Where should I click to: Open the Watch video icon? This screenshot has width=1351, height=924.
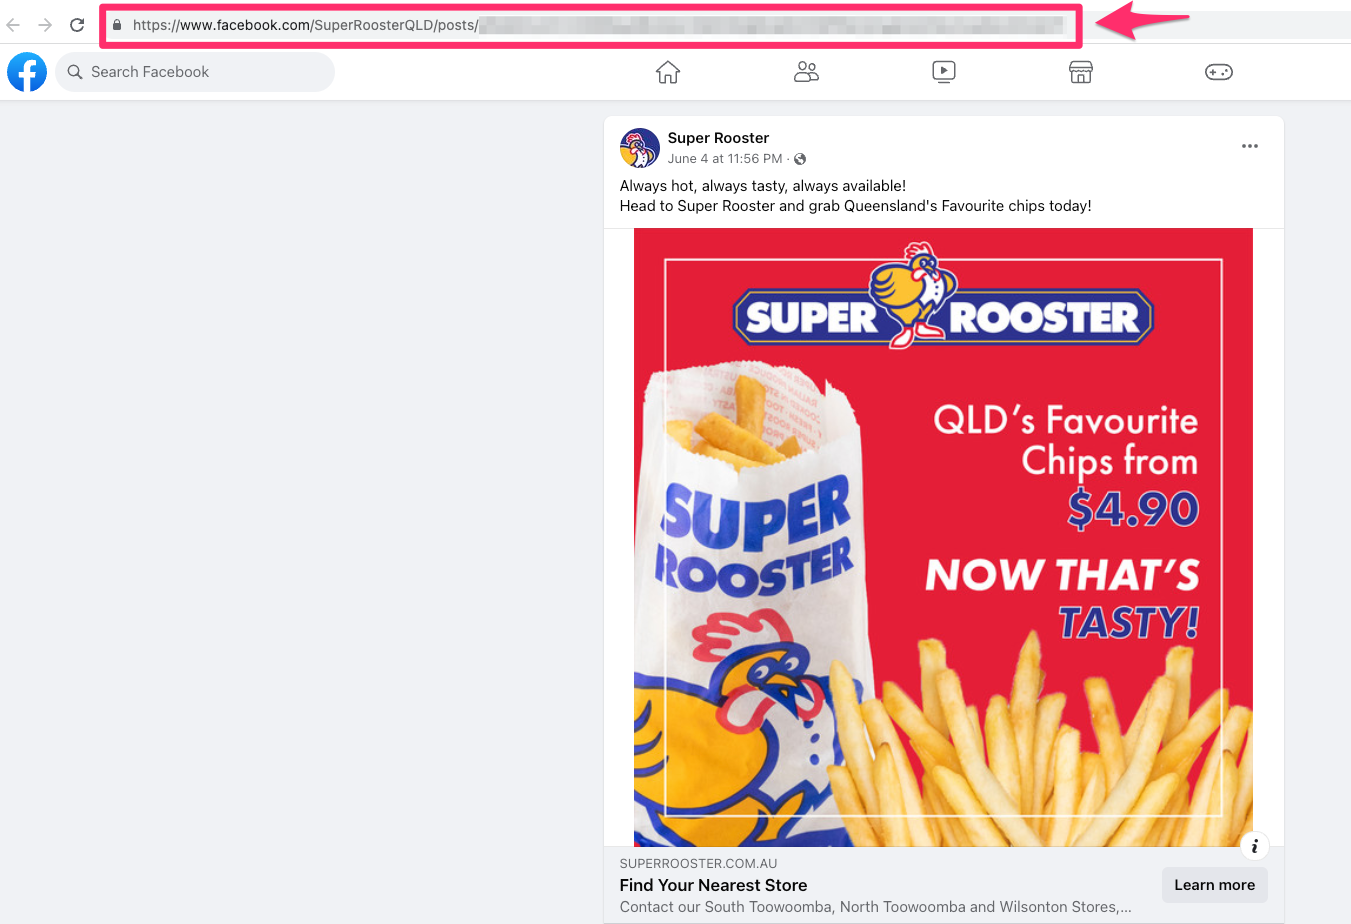944,72
